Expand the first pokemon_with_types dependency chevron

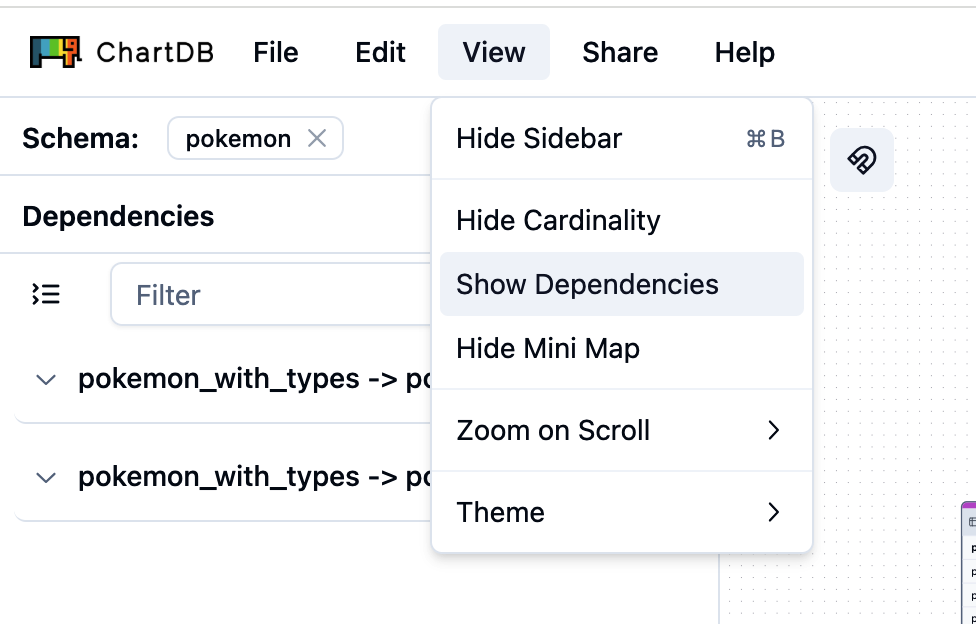coord(45,380)
